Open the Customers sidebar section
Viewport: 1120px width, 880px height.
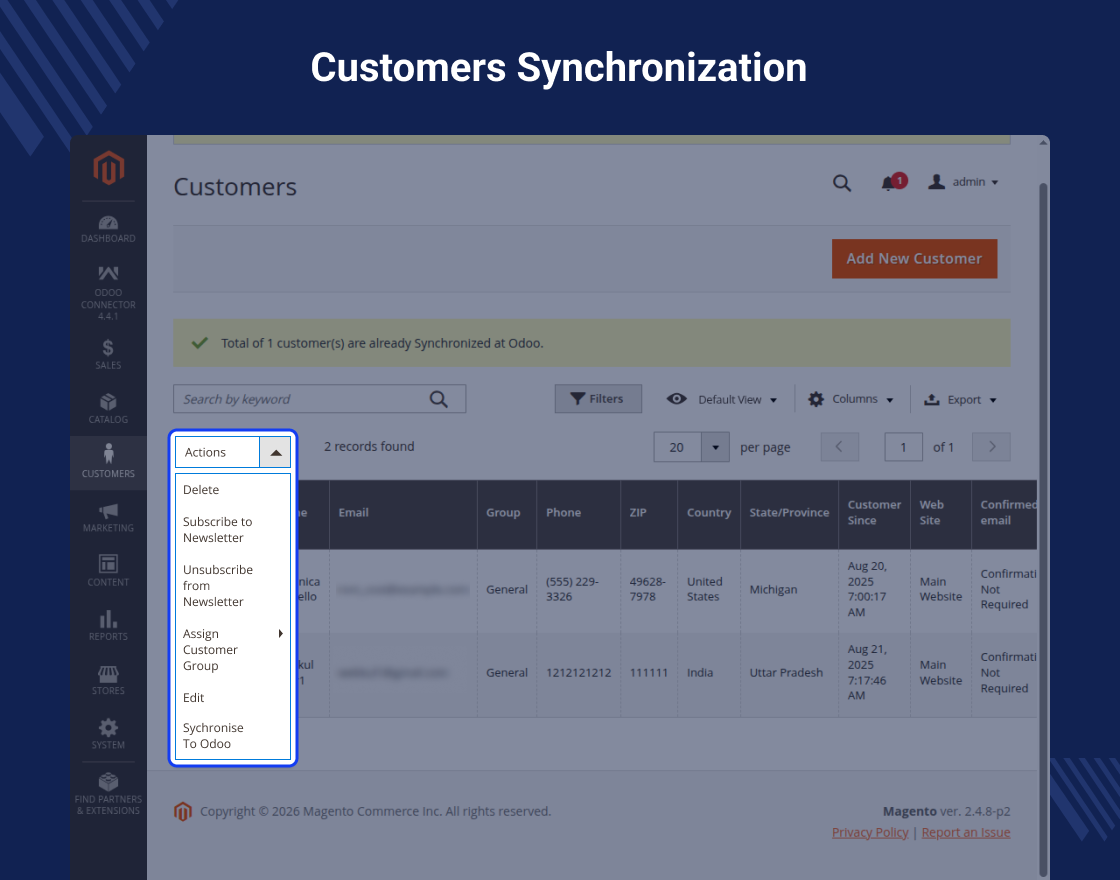point(109,462)
